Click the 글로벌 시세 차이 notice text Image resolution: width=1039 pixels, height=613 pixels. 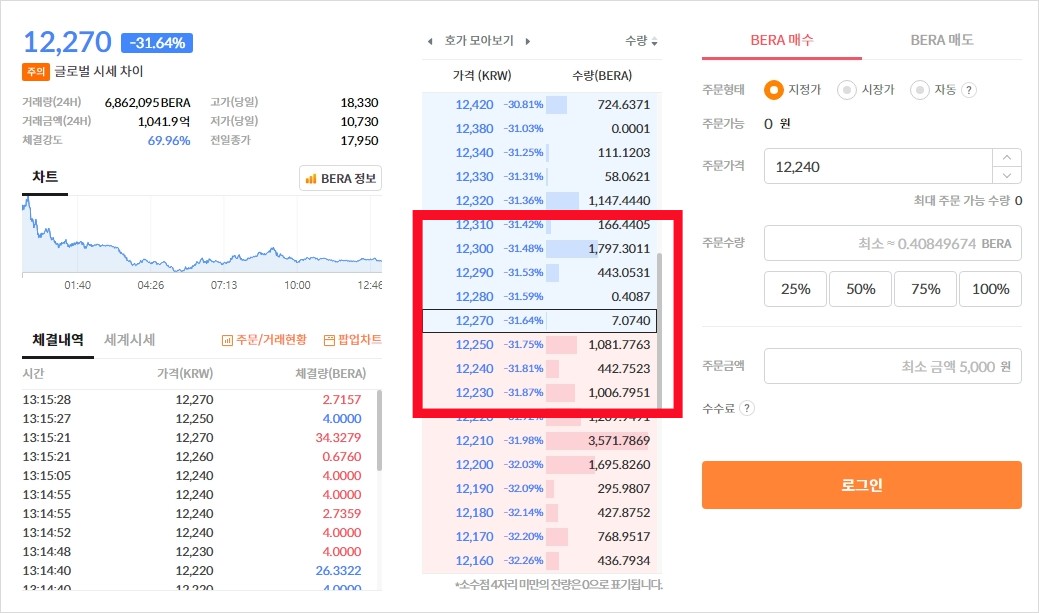(x=99, y=71)
